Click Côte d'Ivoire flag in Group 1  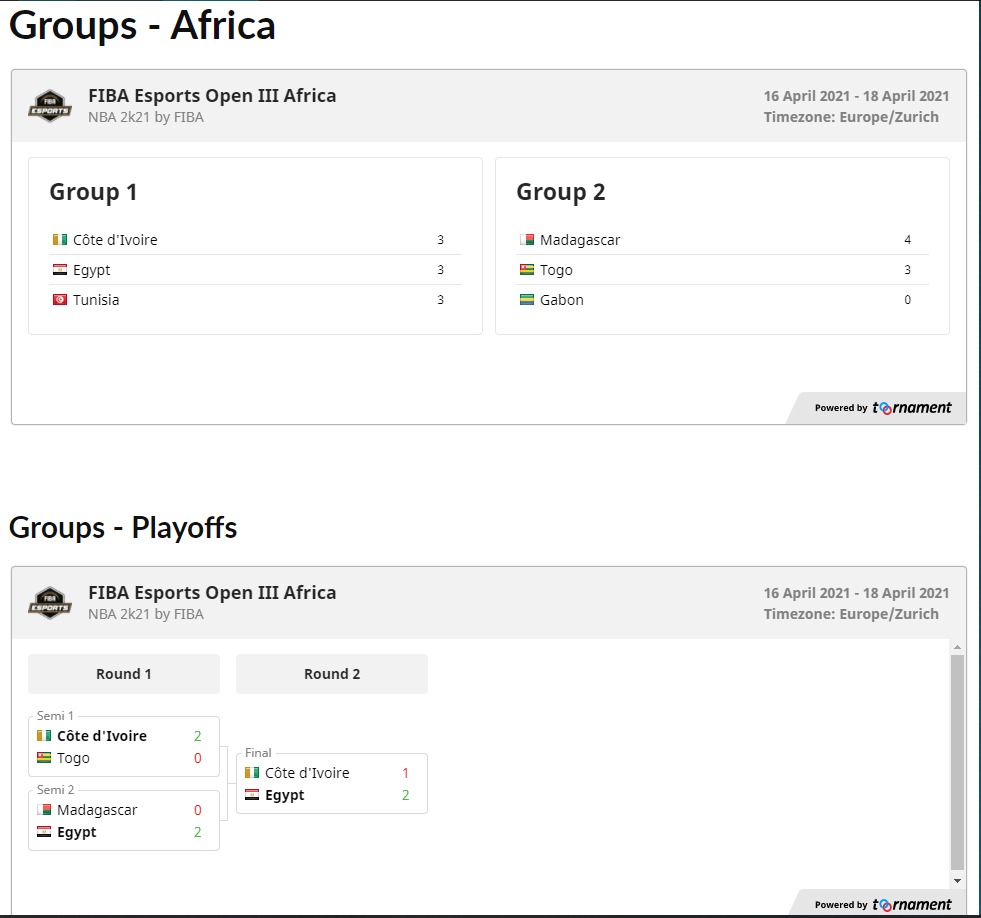pyautogui.click(x=60, y=240)
